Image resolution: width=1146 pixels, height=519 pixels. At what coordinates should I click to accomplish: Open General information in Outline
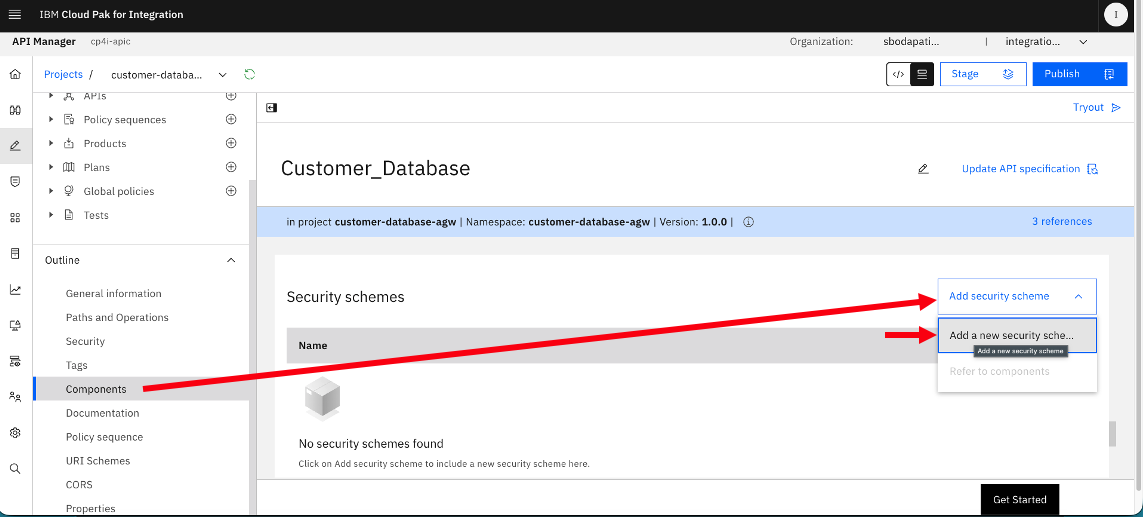(113, 293)
